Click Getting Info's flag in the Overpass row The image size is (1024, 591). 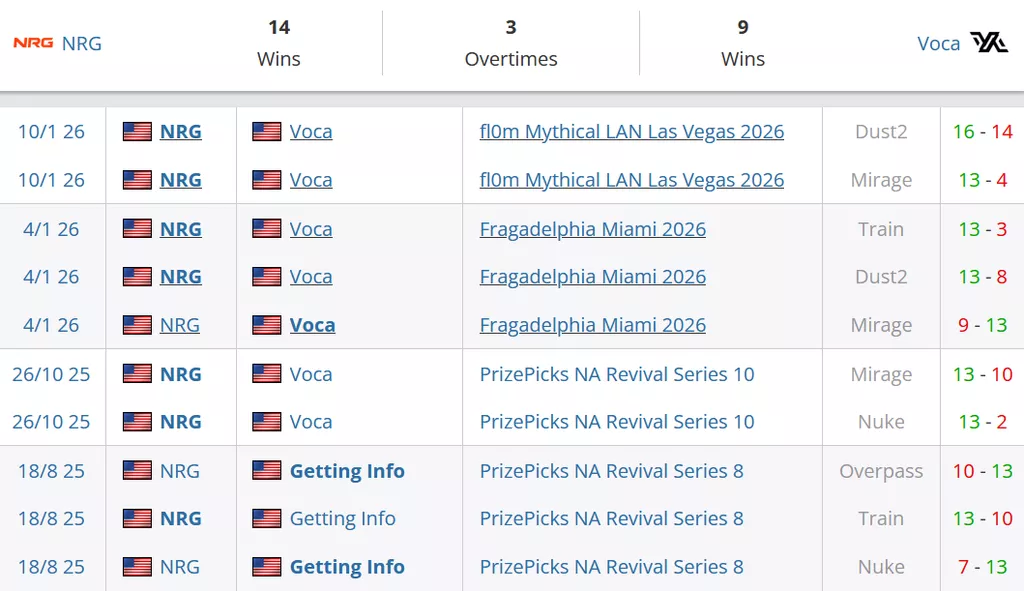tap(267, 471)
